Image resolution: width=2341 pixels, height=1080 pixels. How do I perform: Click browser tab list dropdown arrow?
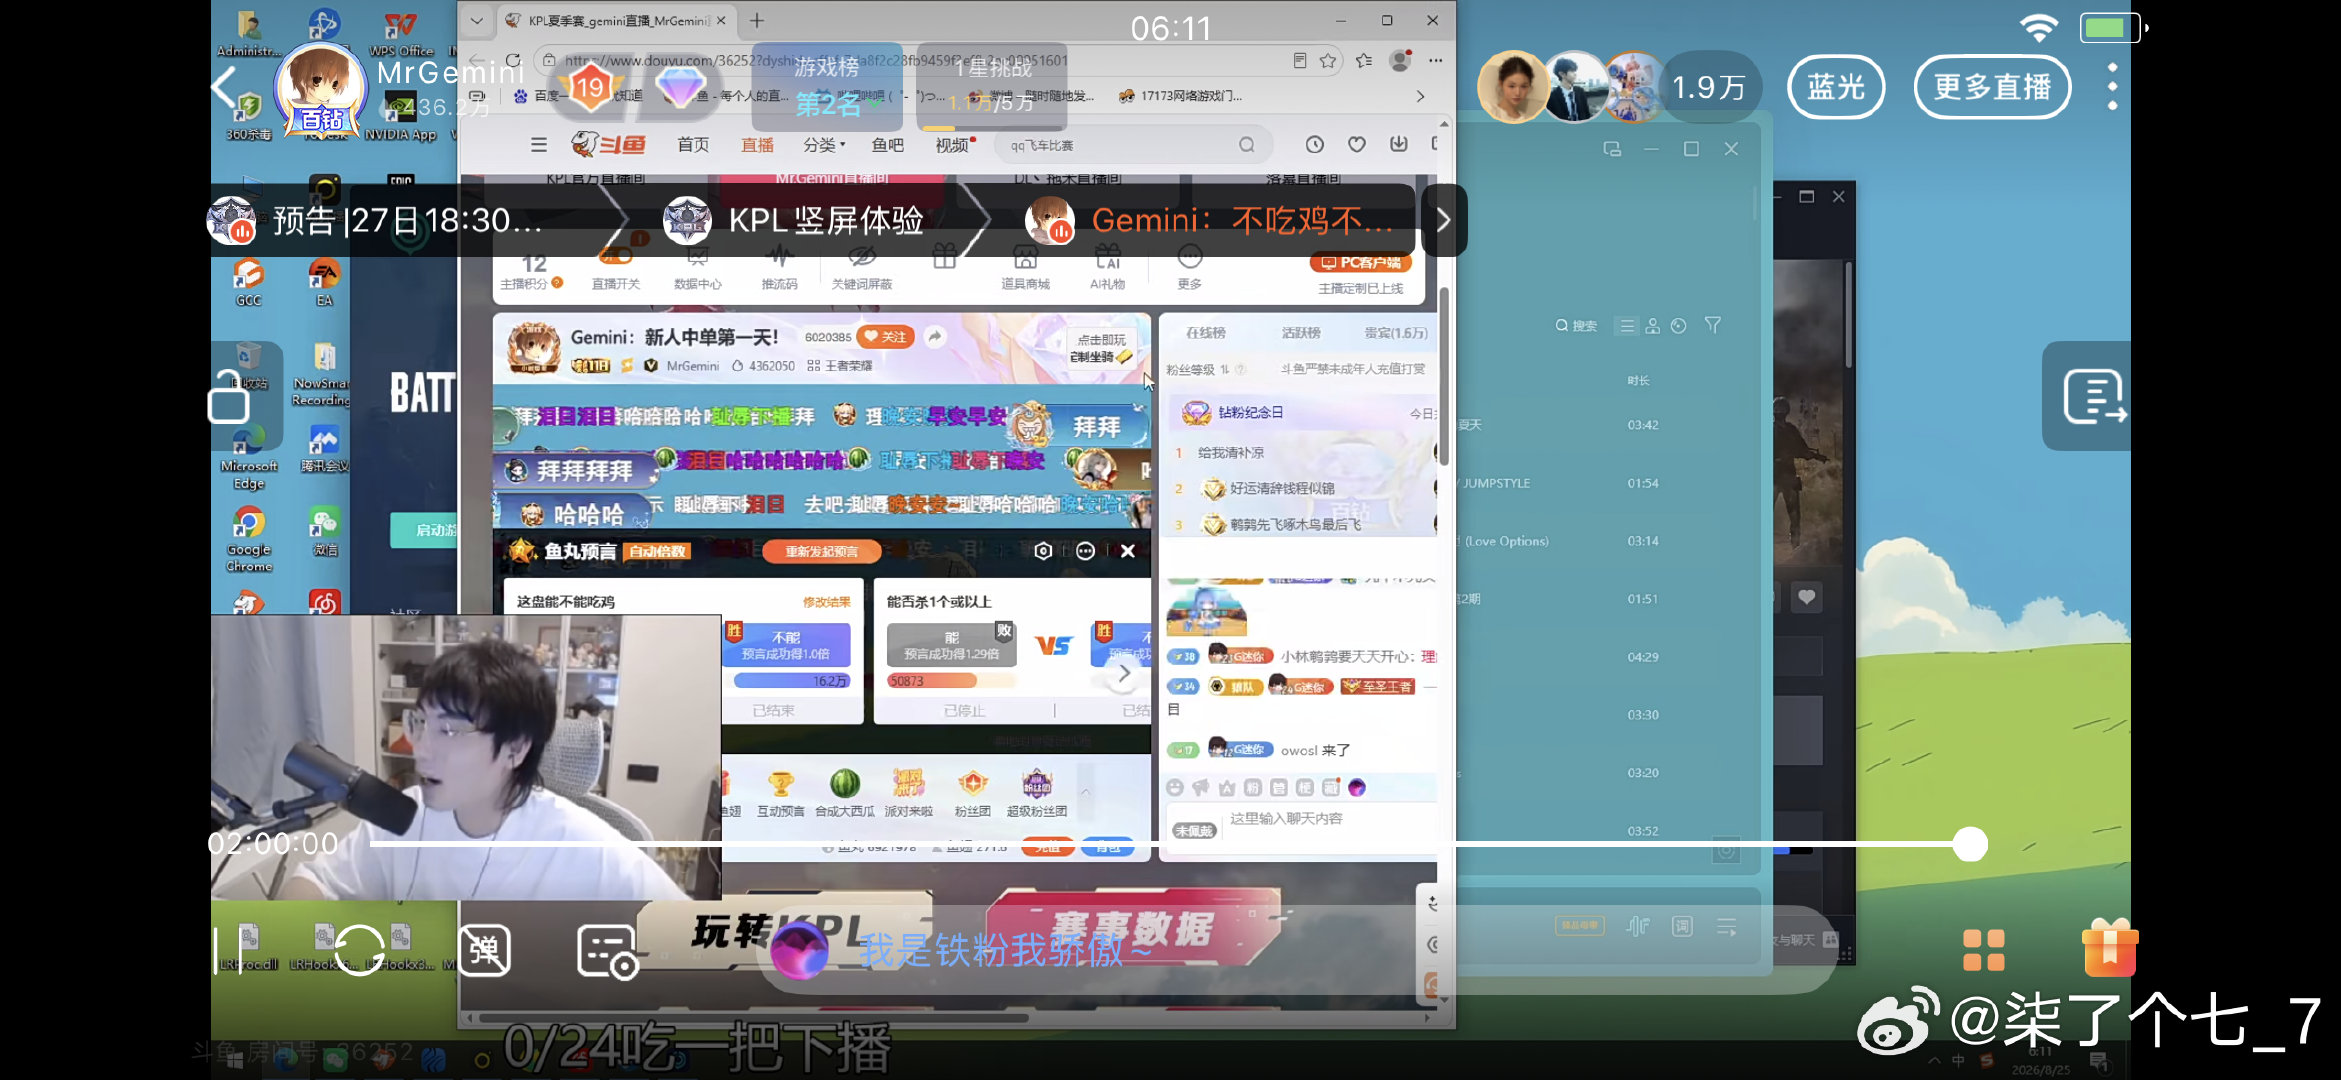[477, 20]
